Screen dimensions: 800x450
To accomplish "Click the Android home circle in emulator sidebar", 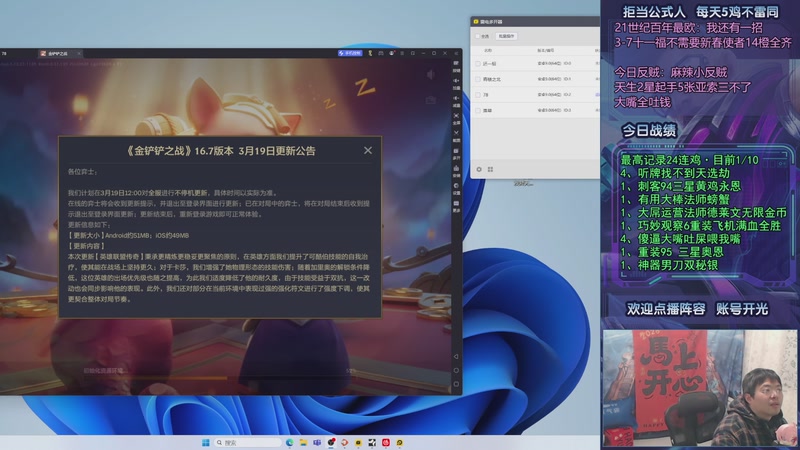I will [456, 370].
